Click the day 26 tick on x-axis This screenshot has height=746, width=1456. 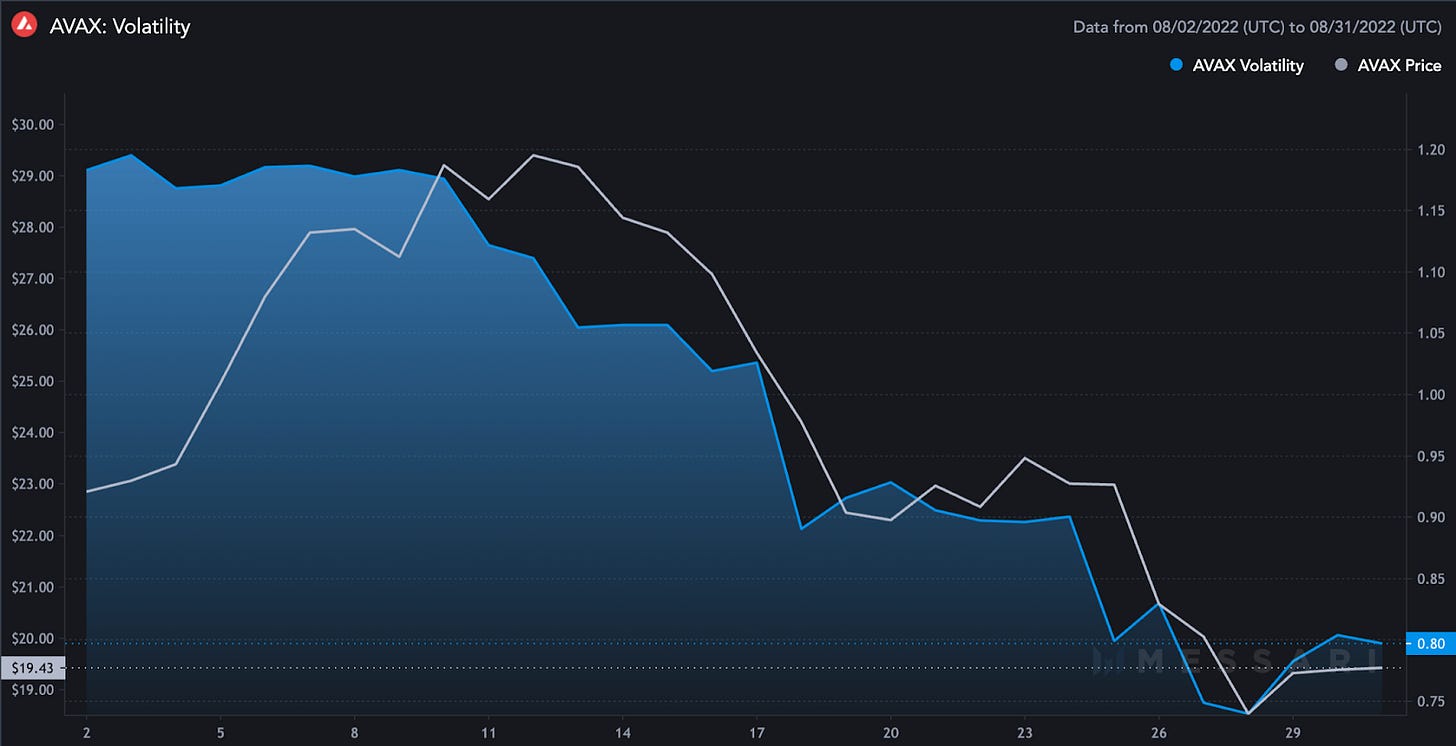pyautogui.click(x=1158, y=732)
